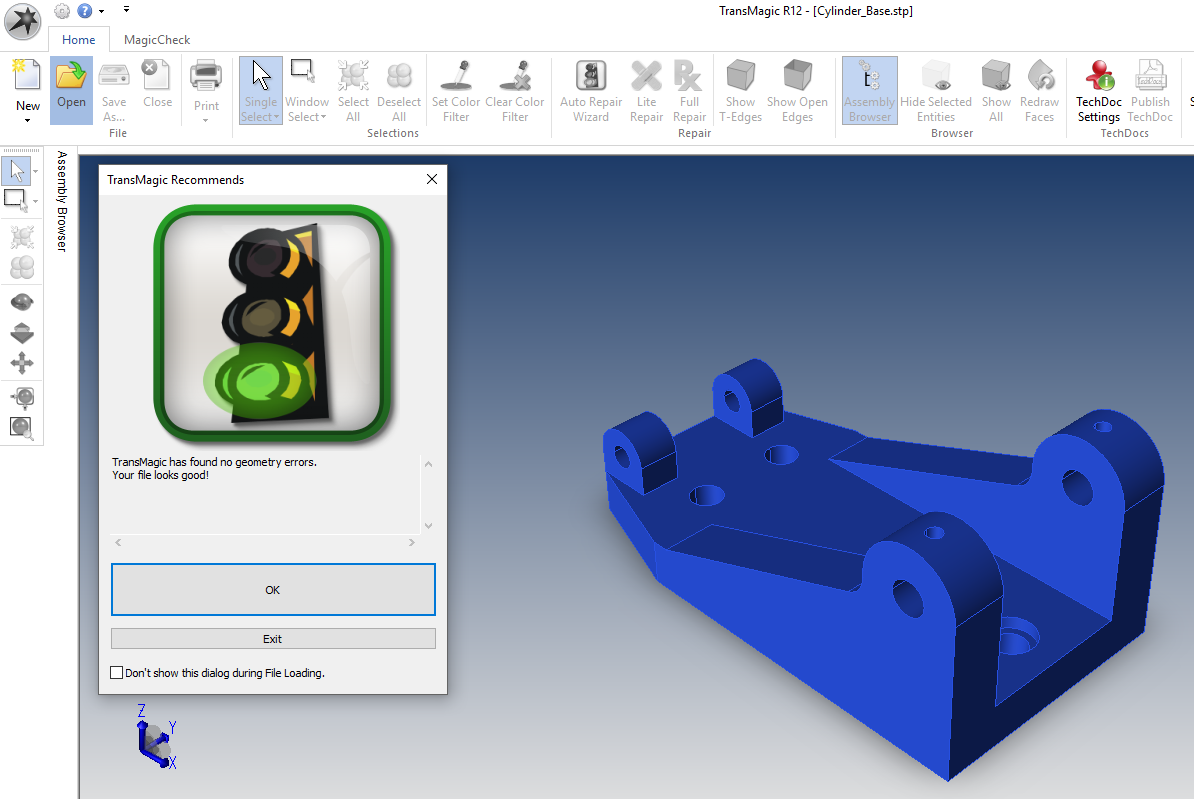Click the XYZ axis triad in viewport

pyautogui.click(x=156, y=737)
